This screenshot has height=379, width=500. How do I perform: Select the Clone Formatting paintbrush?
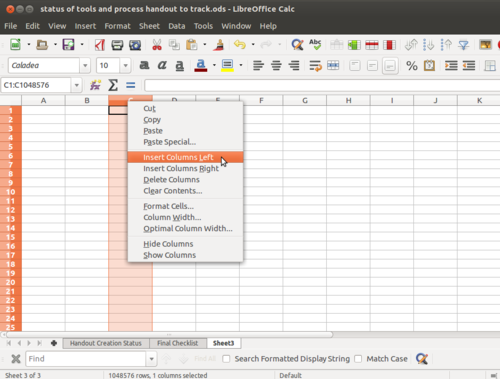(219, 45)
